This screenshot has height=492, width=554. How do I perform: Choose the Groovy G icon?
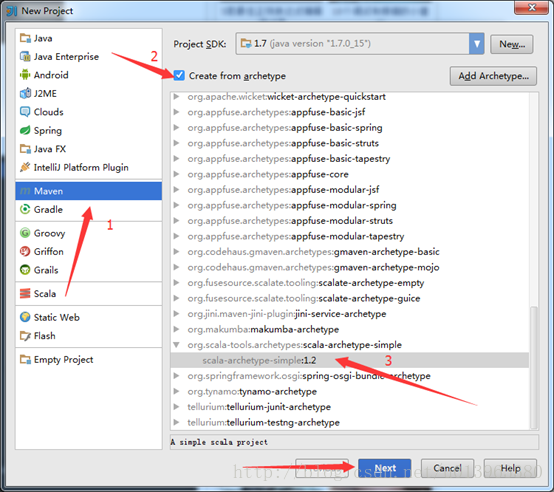[x=25, y=233]
